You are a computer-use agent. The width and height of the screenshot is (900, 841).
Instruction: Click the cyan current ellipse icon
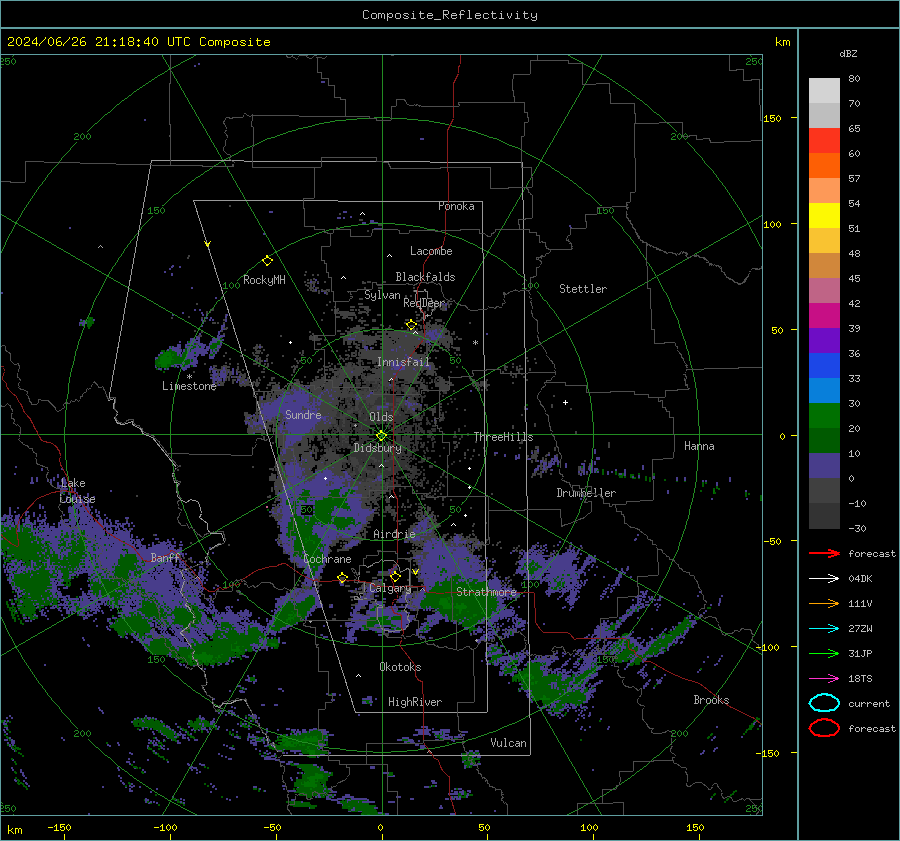click(x=824, y=703)
